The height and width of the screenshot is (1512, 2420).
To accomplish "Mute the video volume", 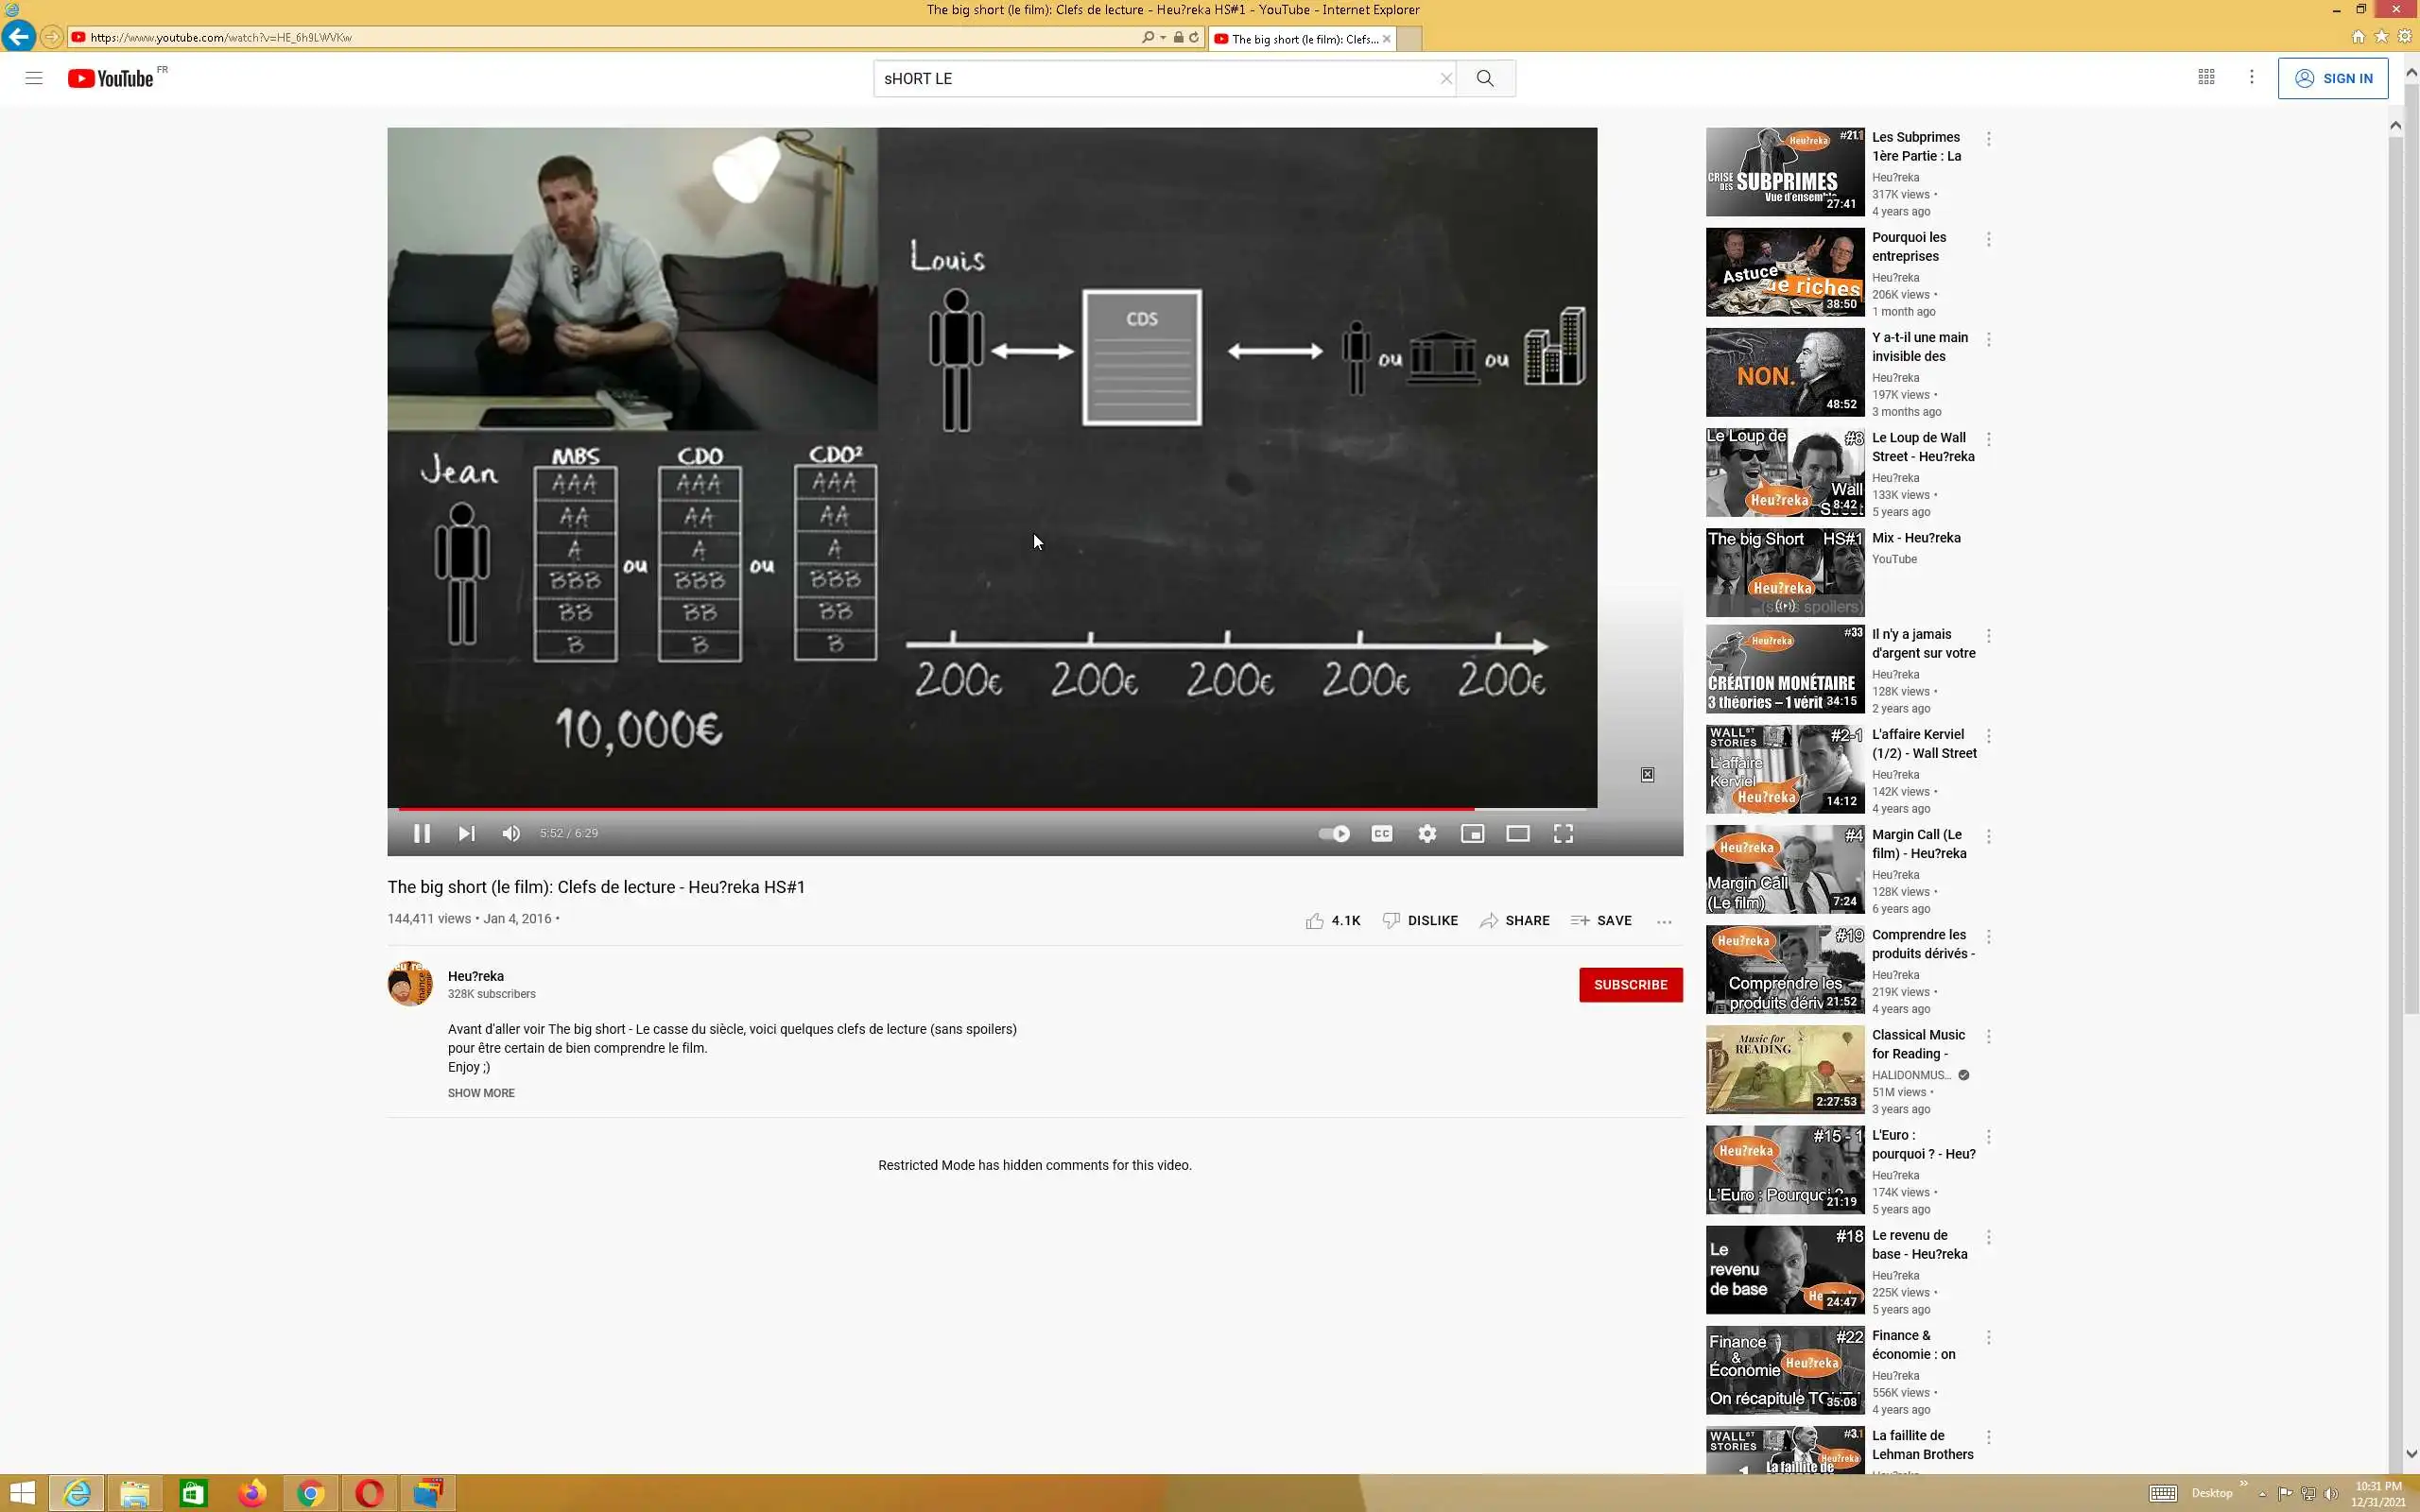I will point(511,833).
